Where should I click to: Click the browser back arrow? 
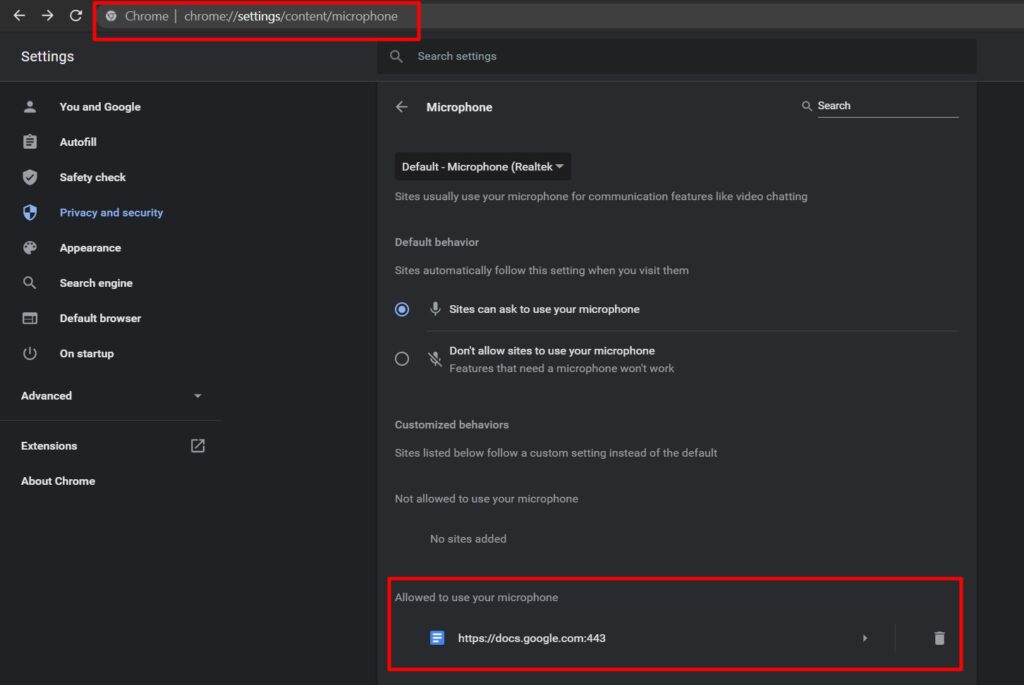click(x=19, y=16)
